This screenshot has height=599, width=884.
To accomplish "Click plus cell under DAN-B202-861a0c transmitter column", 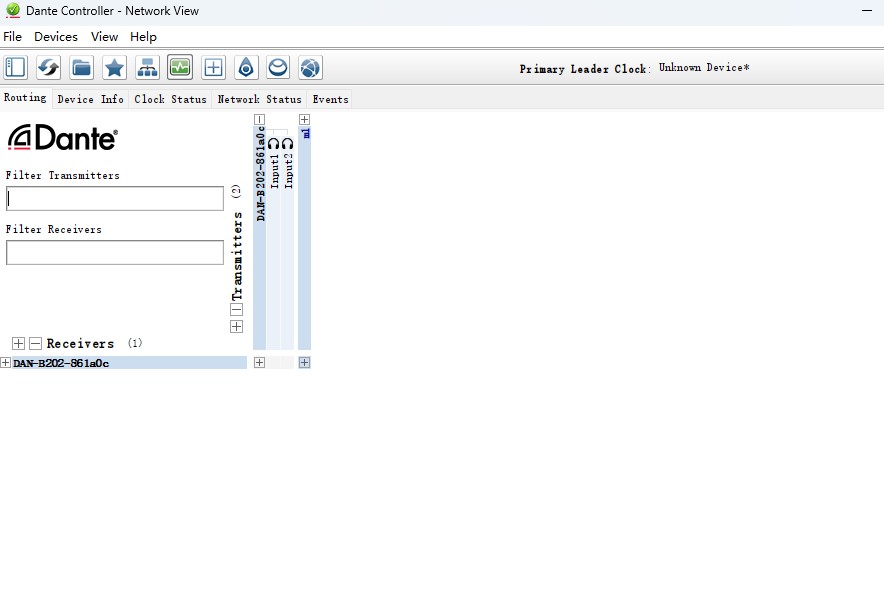I will [259, 363].
